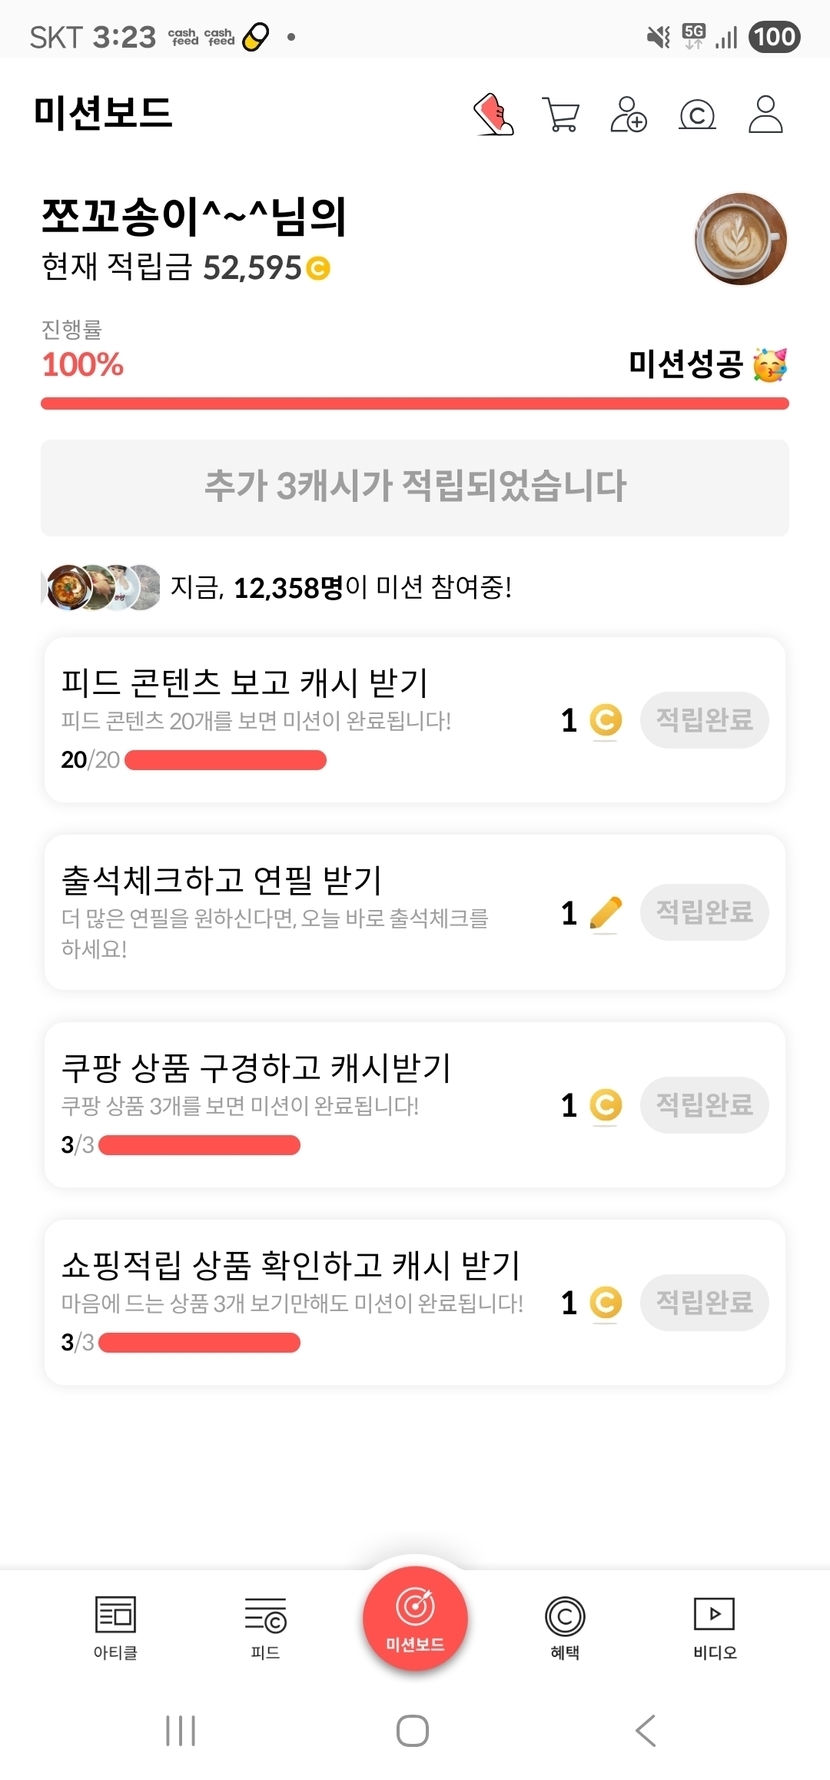Switch to the 피드 tab
This screenshot has height=1780, width=830.
265,1627
